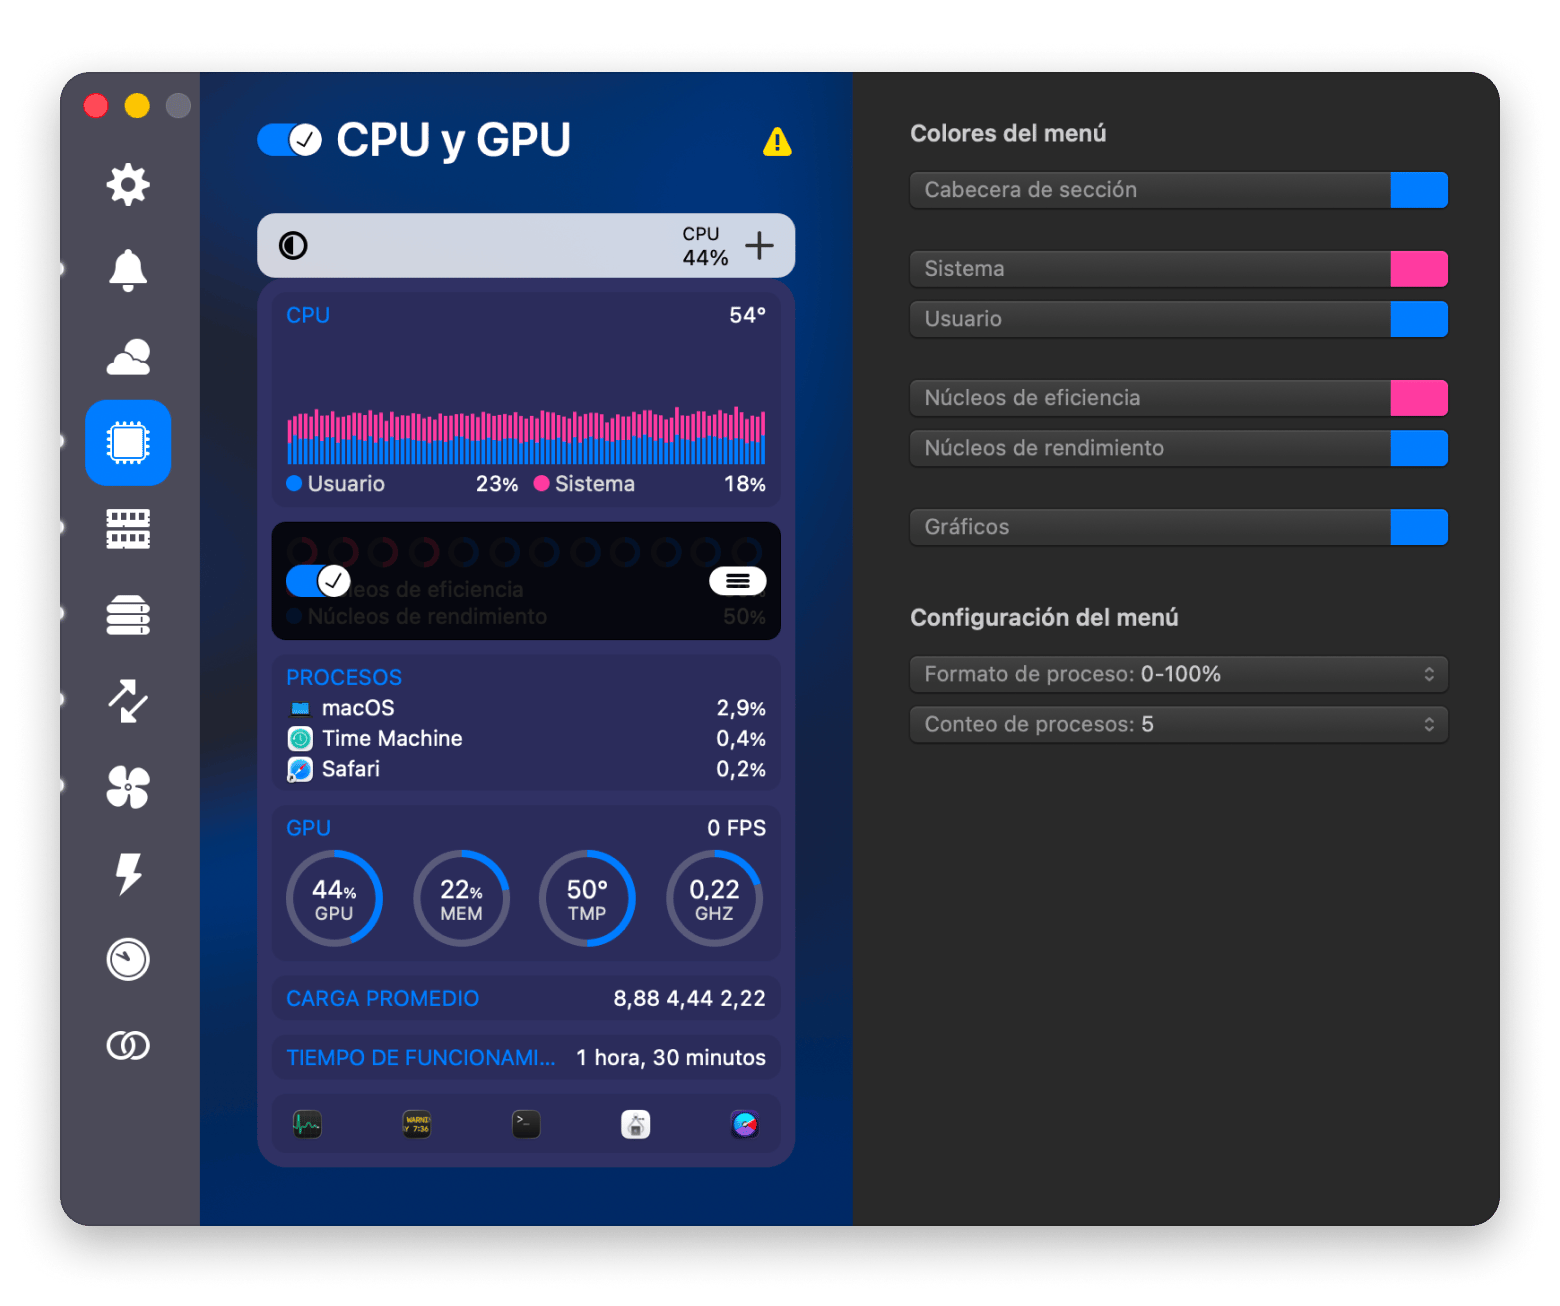1560x1306 pixels.
Task: Click the Sistema 18% legend entry
Action: coord(650,484)
